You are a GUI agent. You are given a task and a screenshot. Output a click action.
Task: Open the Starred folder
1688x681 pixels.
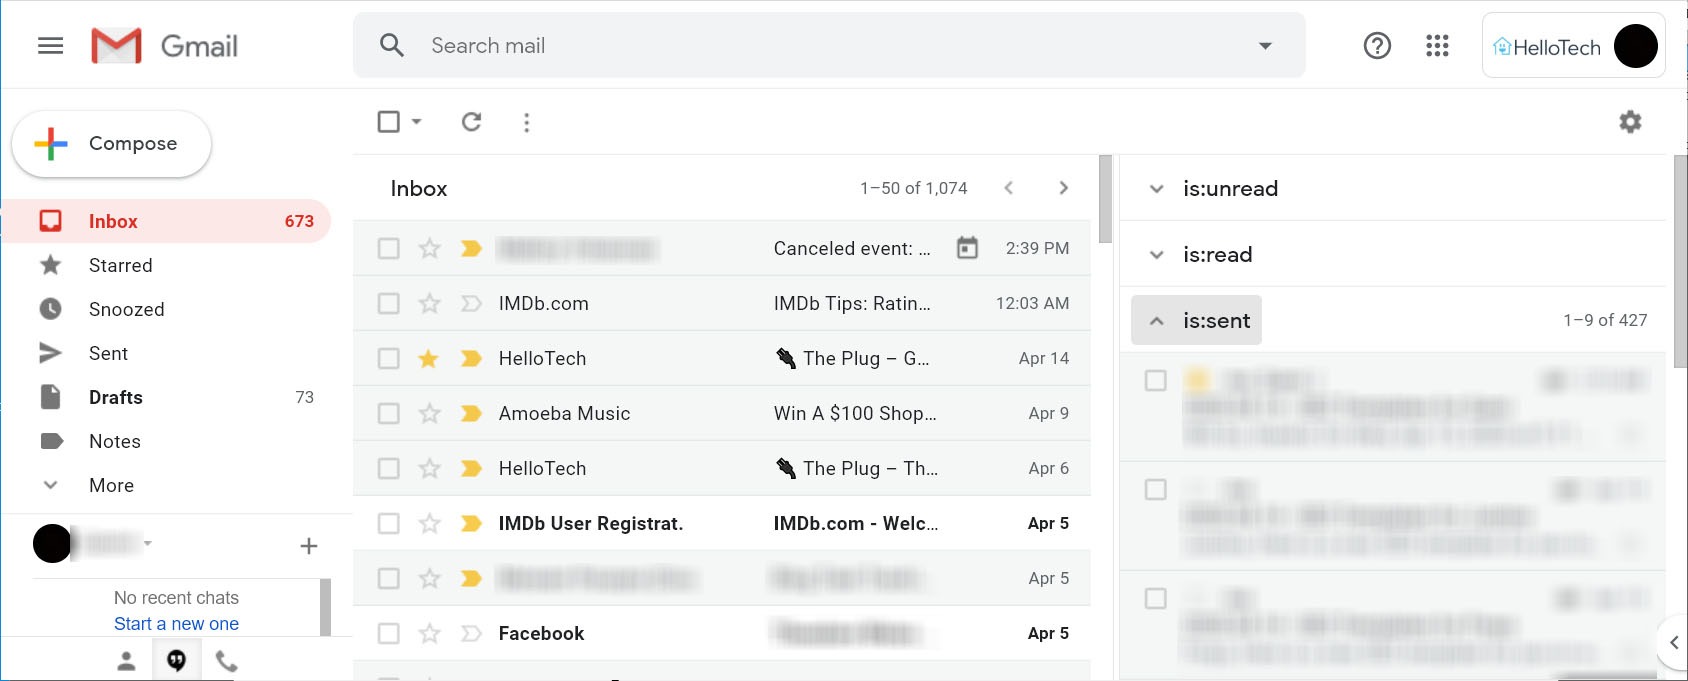point(120,265)
